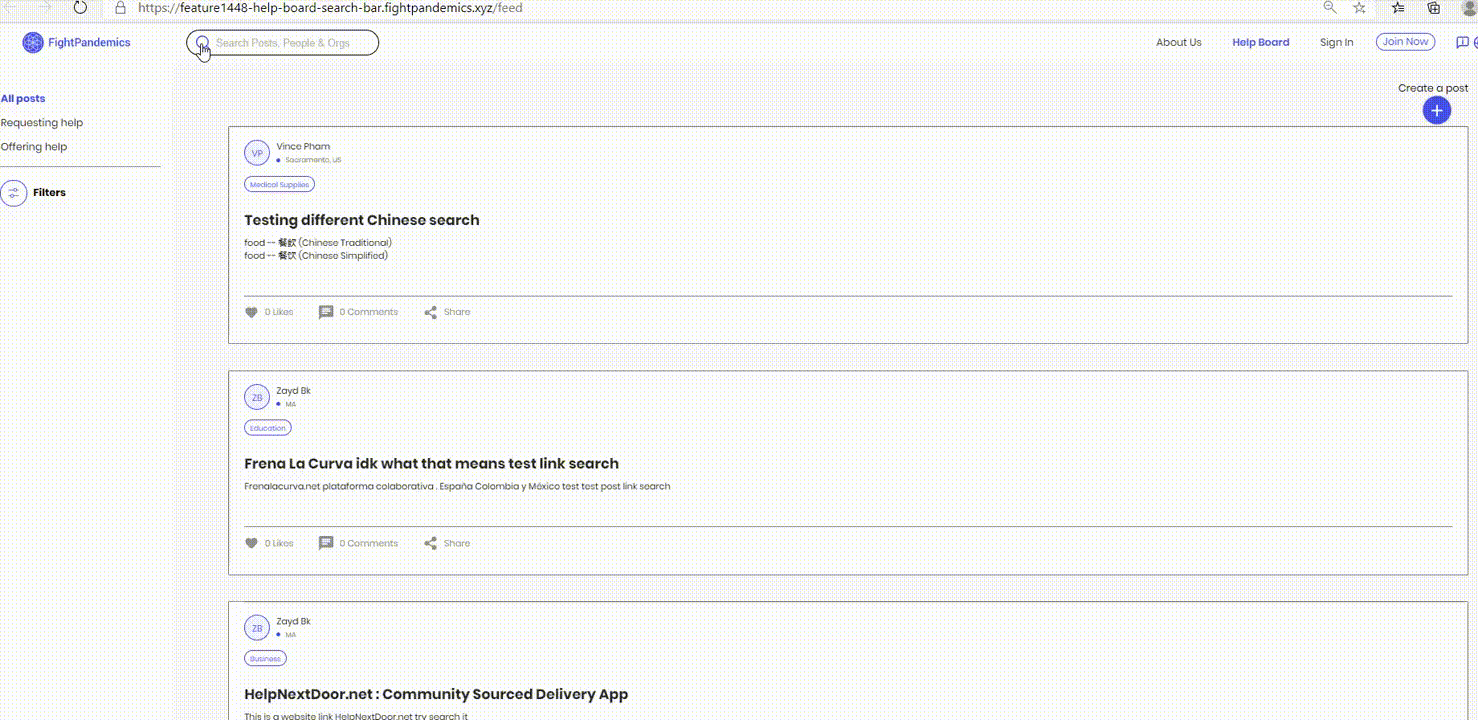Open comments icon on Chinese search post
The height and width of the screenshot is (720, 1478).
(x=326, y=312)
